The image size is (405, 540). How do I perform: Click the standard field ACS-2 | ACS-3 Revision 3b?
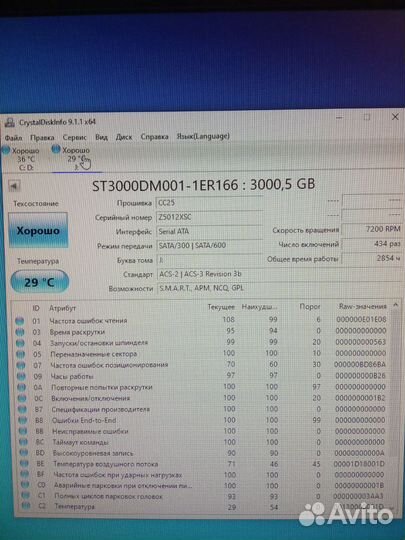coord(279,274)
